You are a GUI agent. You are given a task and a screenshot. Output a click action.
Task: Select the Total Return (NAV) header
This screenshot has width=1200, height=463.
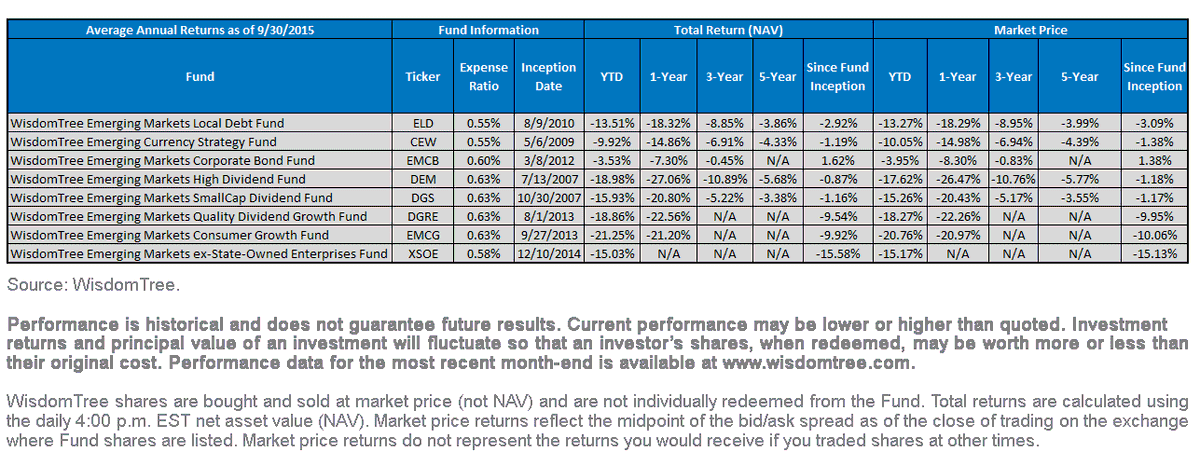(x=728, y=30)
